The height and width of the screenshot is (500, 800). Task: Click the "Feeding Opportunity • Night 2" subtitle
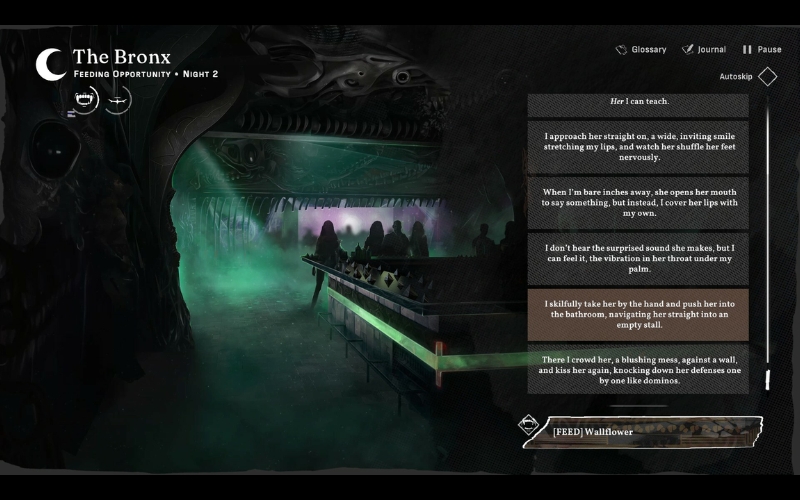pos(145,75)
